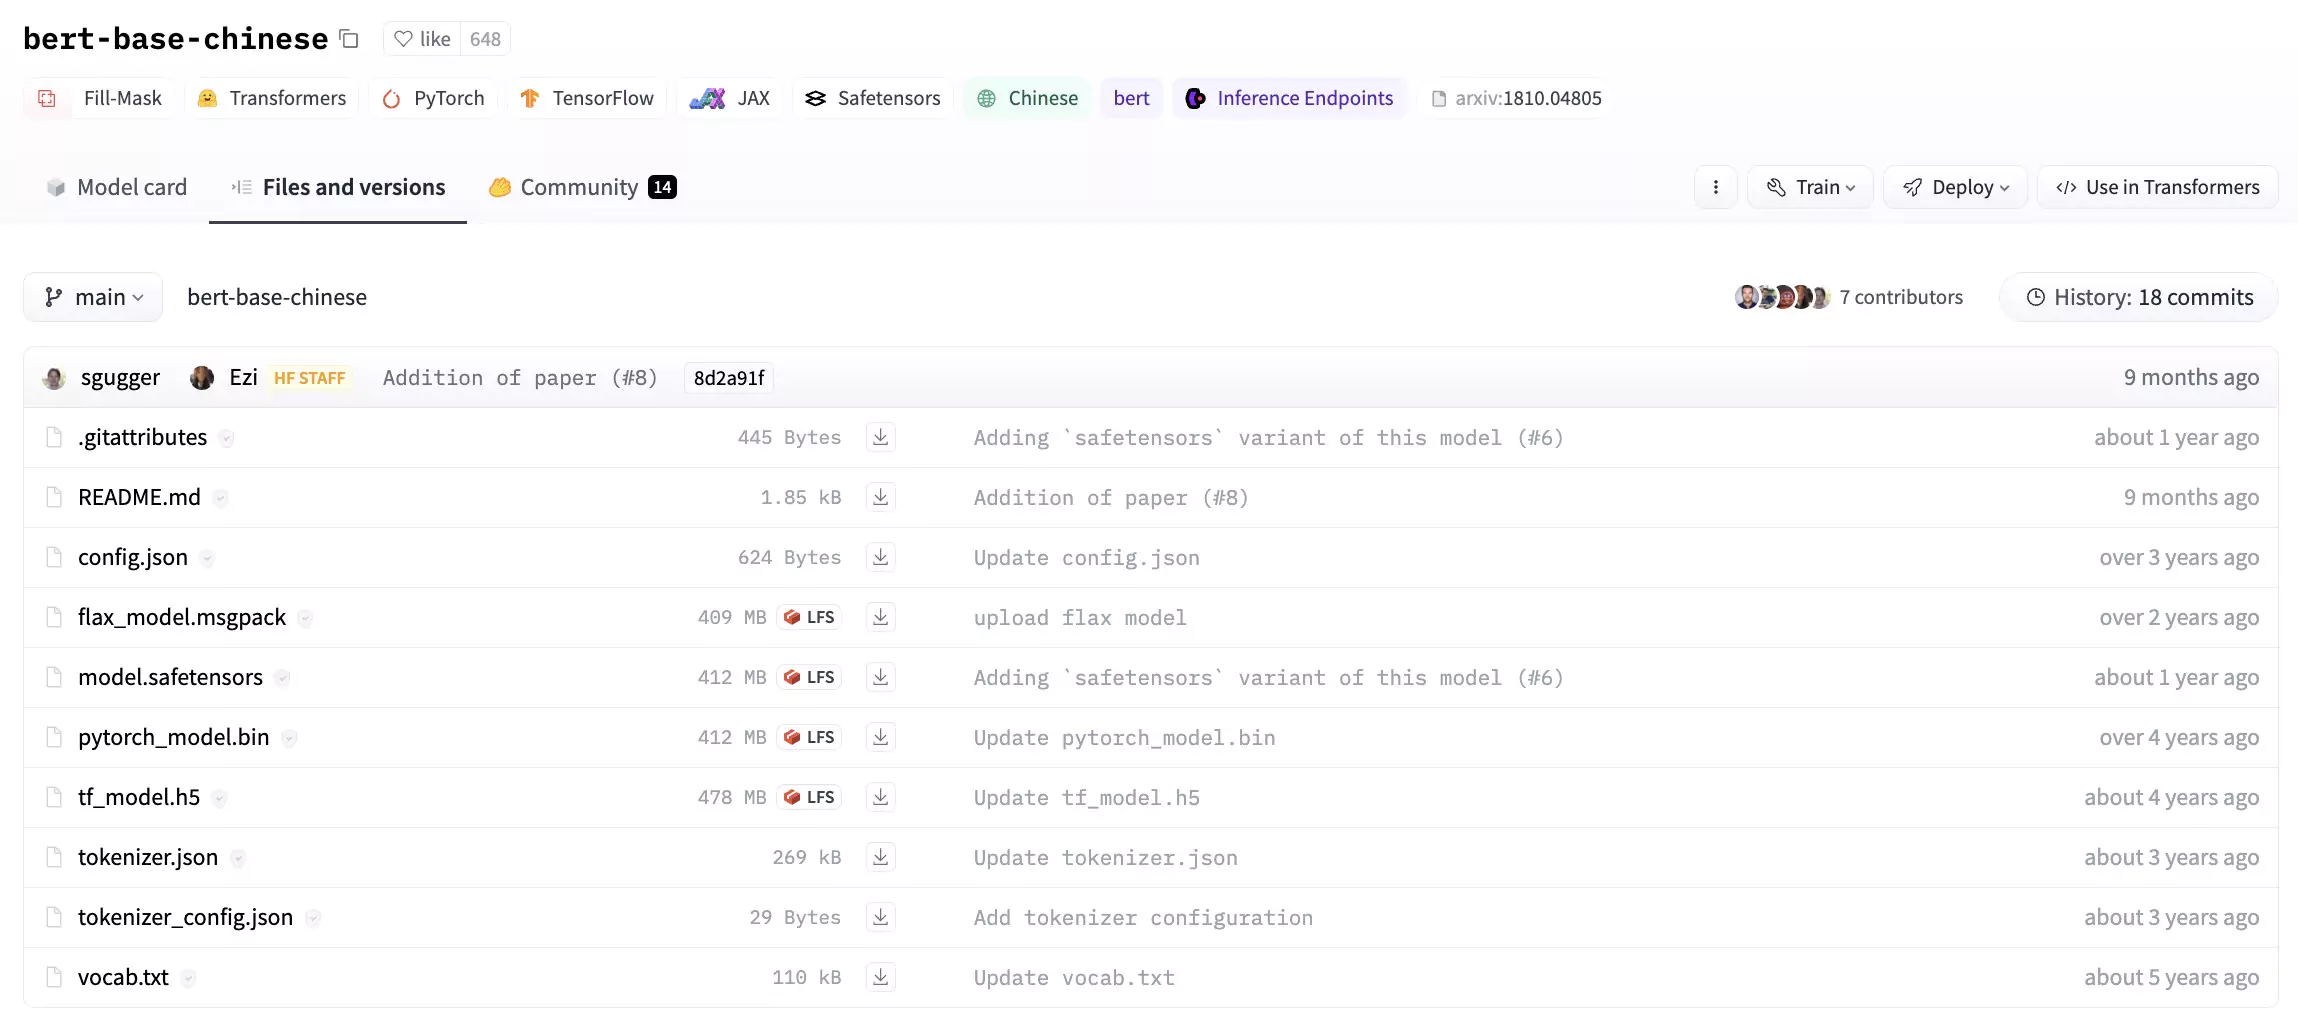2298x1026 pixels.
Task: Choose the JAX tag
Action: coord(730,98)
